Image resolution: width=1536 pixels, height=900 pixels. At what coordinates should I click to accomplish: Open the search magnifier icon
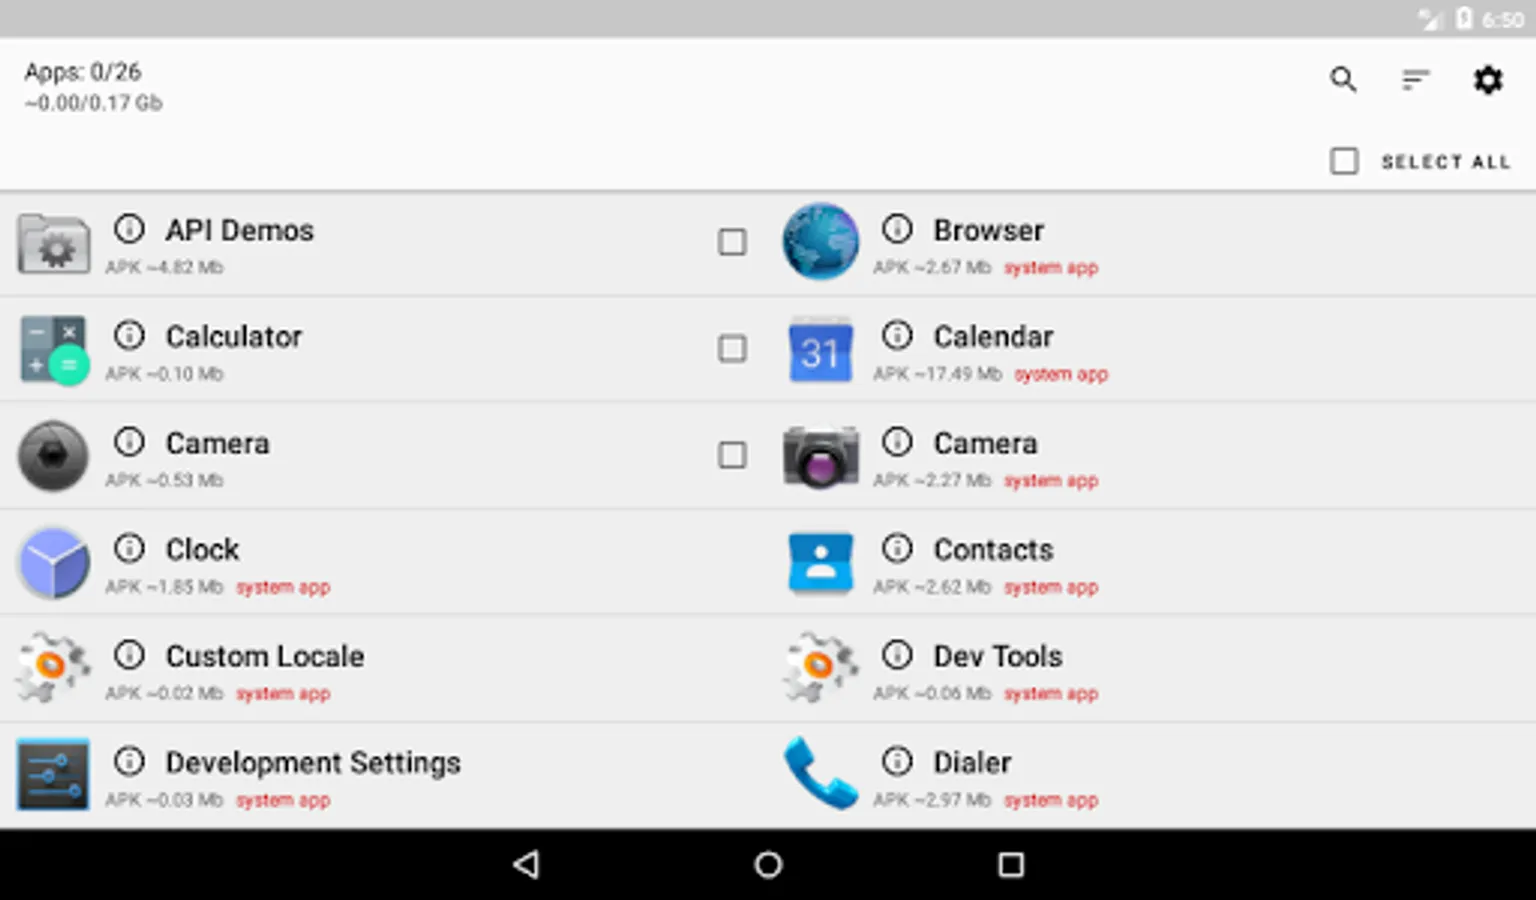click(1343, 79)
